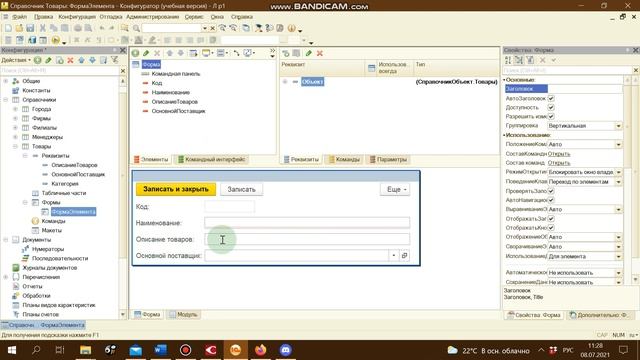640x360 pixels.
Task: Toggle the Доступность checkbox
Action: [x=551, y=107]
